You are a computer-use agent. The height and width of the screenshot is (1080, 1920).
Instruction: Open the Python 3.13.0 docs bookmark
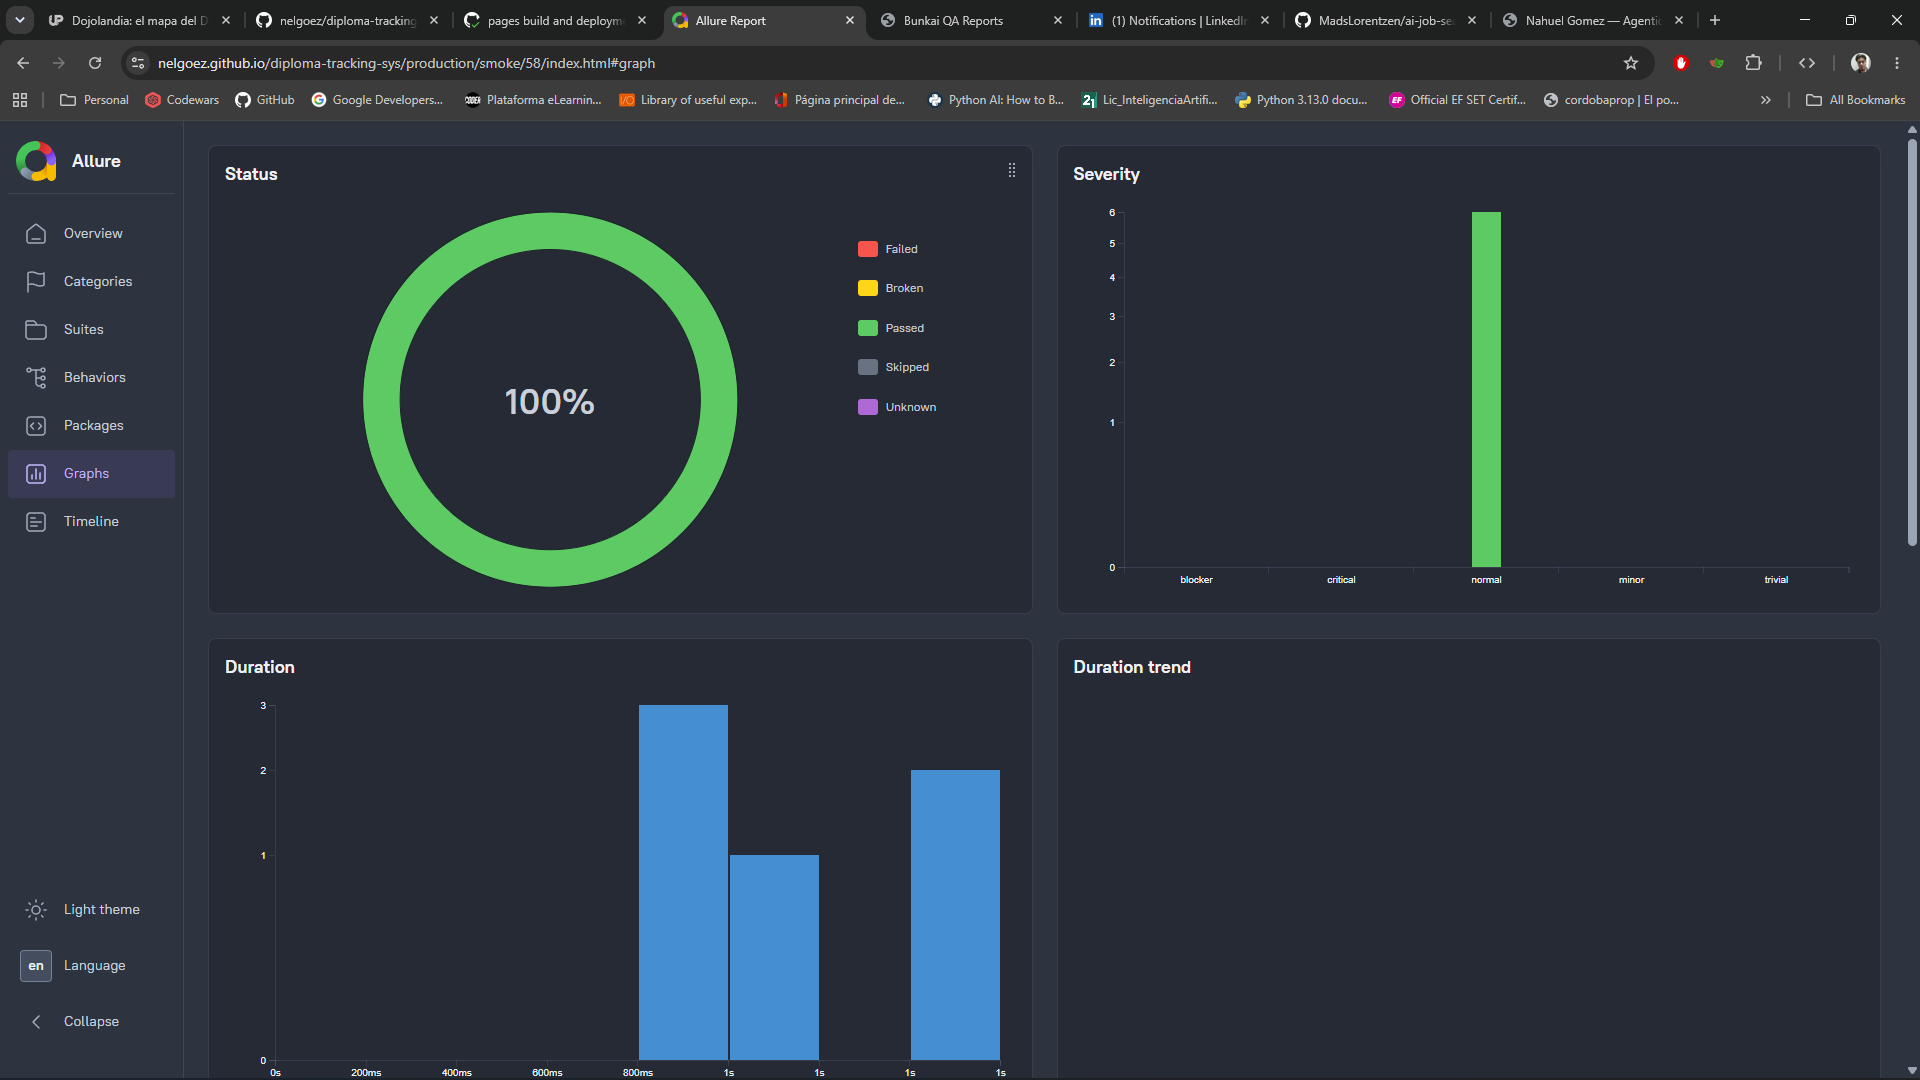point(1301,100)
